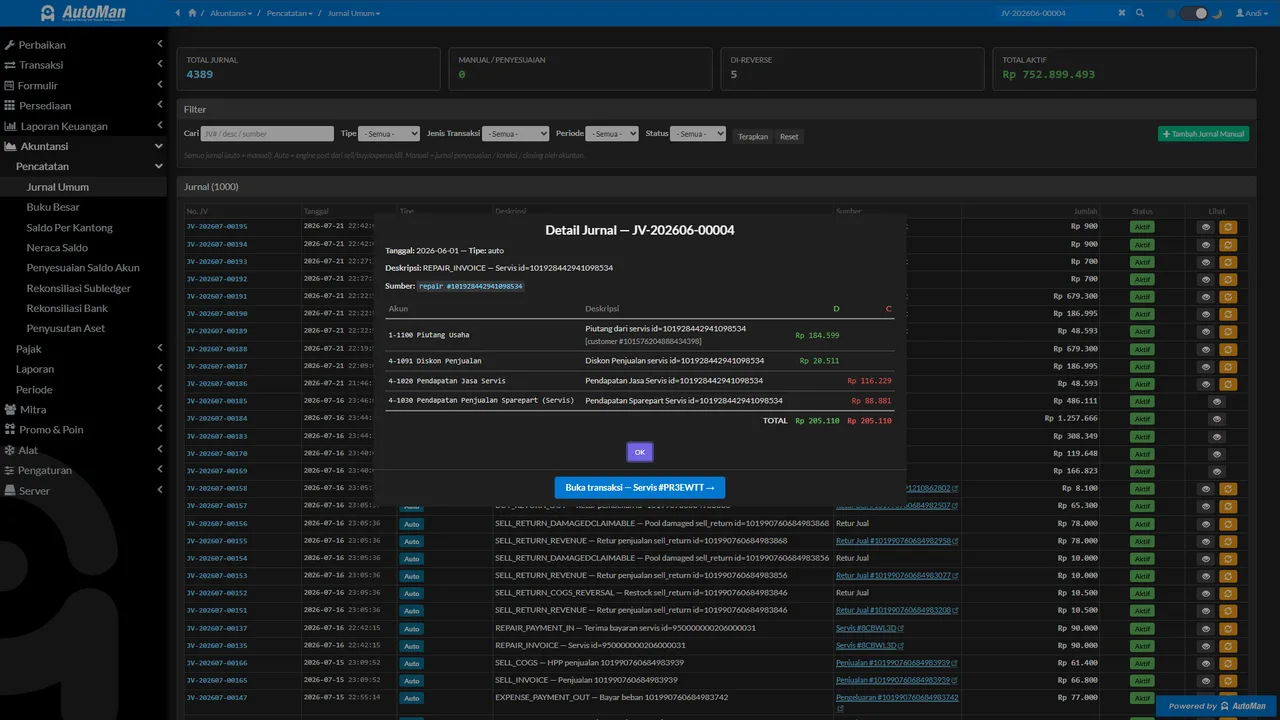
Task: View journal JV-202607-00195 via eye icon
Action: click(1206, 227)
